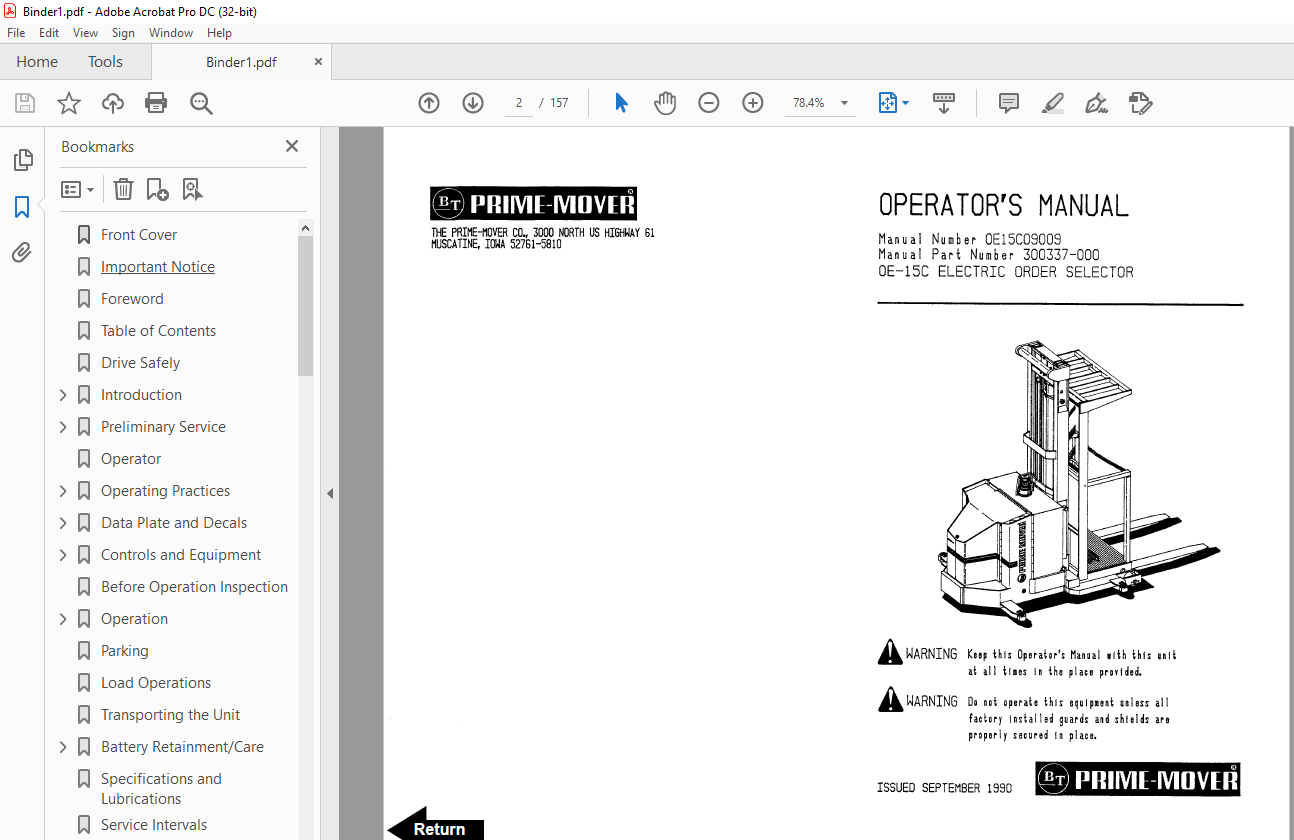Open the Attachments paperclip panel
Image resolution: width=1294 pixels, height=840 pixels.
click(22, 253)
